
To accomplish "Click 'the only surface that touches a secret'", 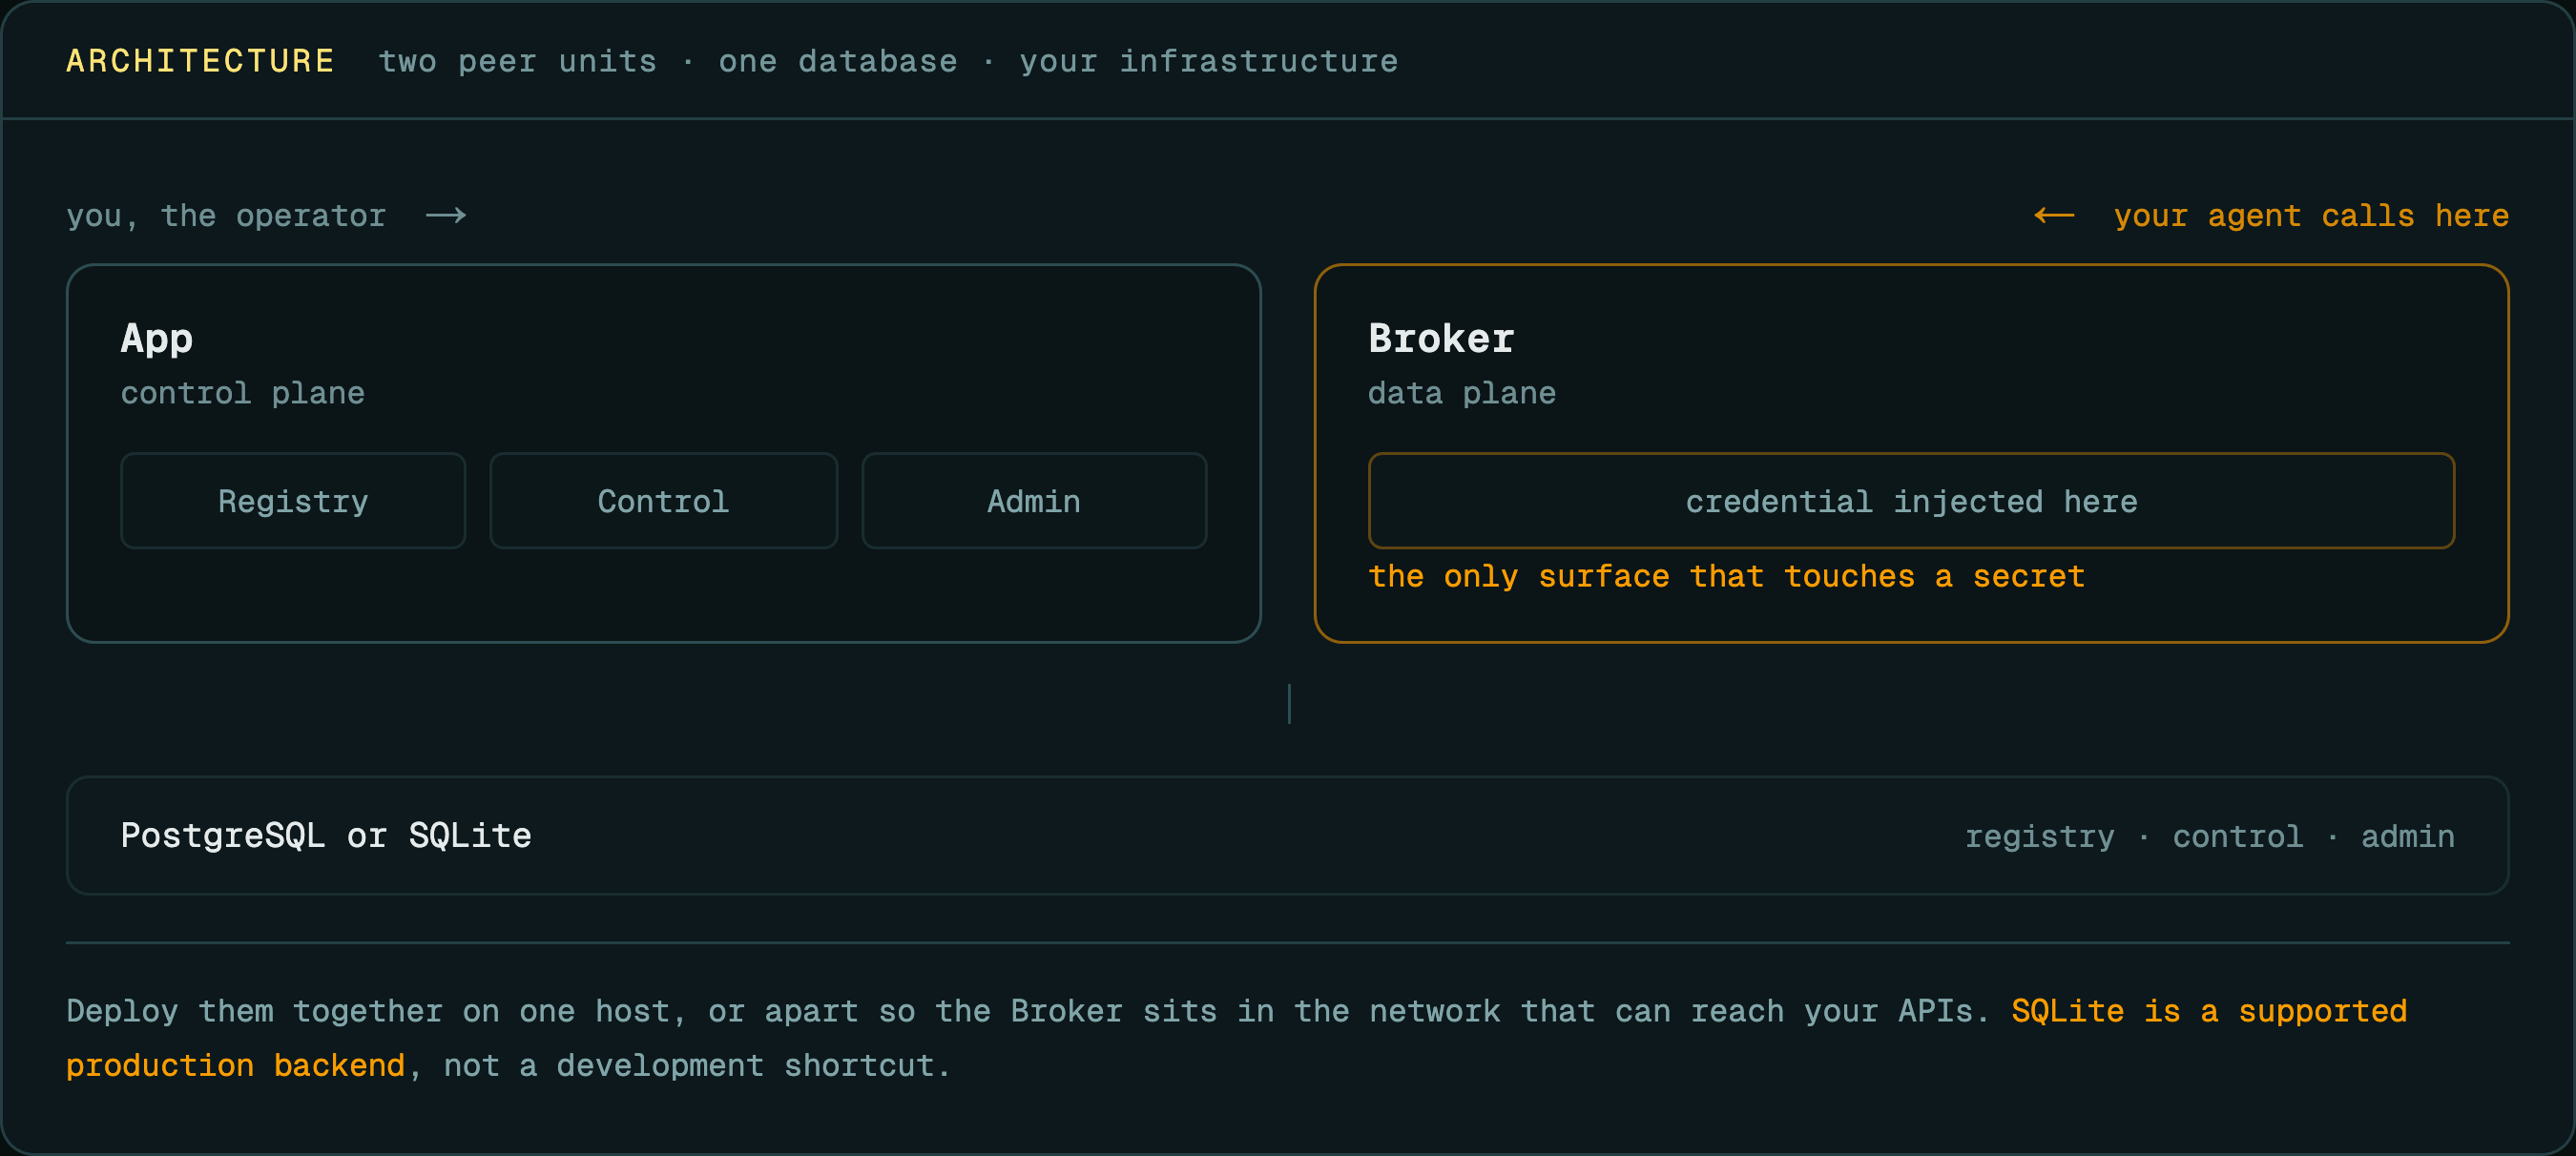I will coord(1727,577).
